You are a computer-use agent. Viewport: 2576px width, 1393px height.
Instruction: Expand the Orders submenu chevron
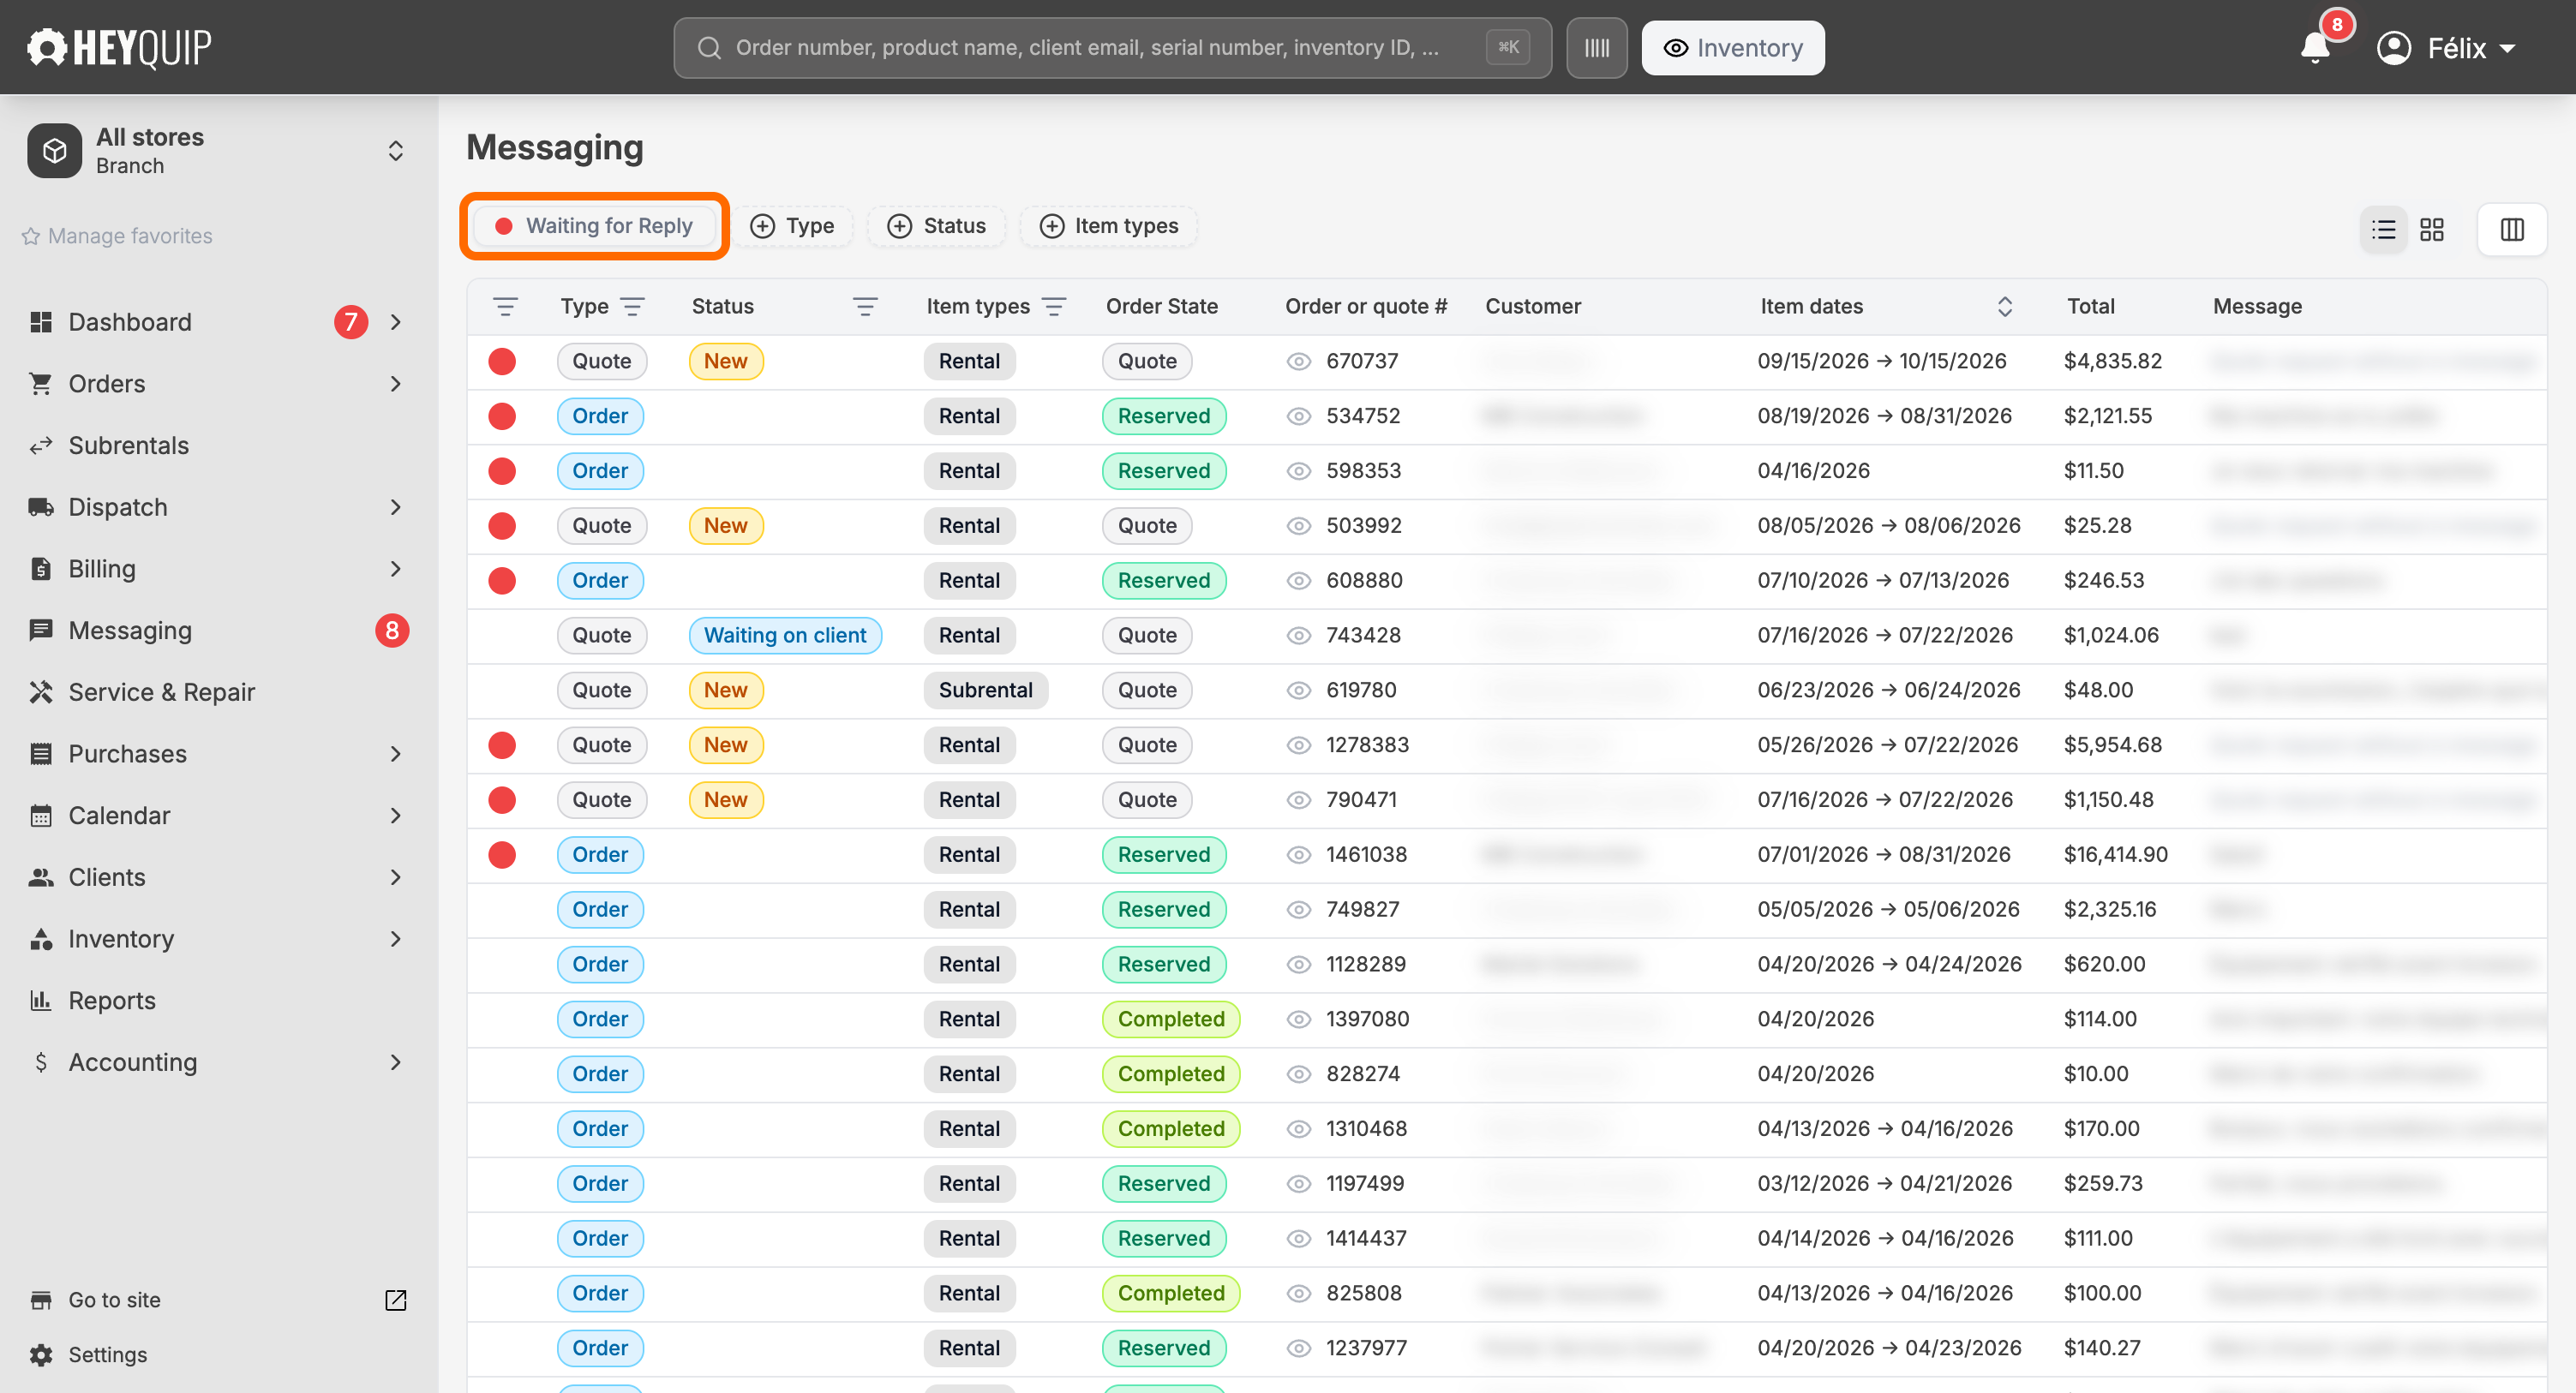tap(396, 384)
